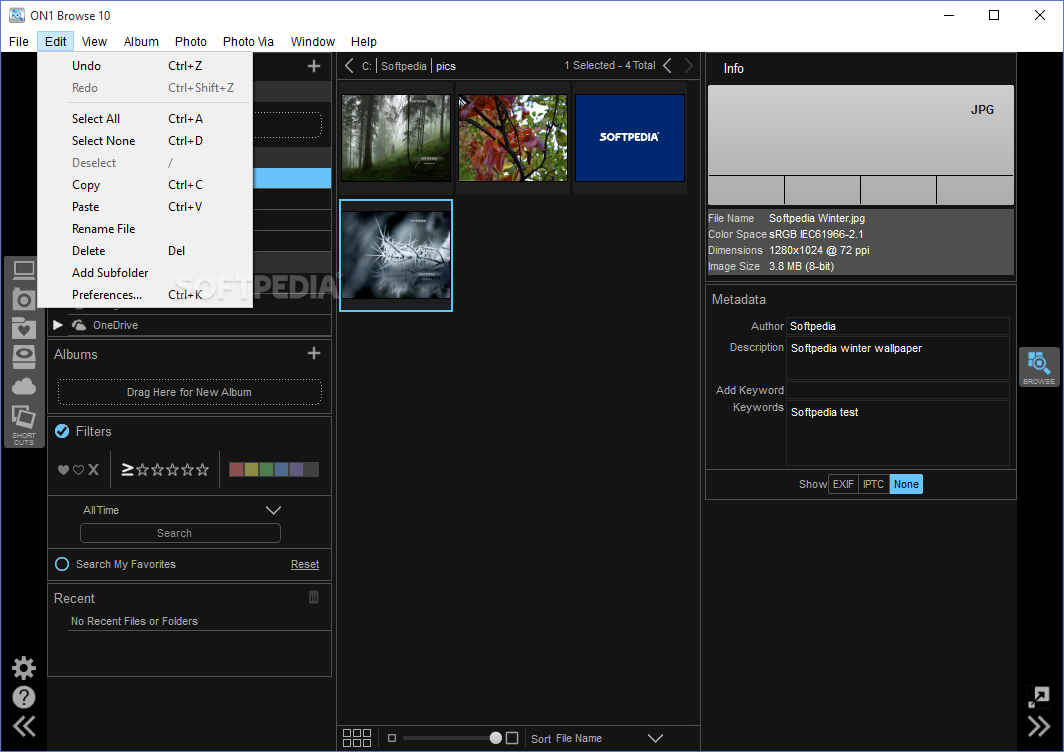Viewport: 1064px width, 752px height.
Task: Collapse left panel with double left arrows
Action: click(x=24, y=726)
